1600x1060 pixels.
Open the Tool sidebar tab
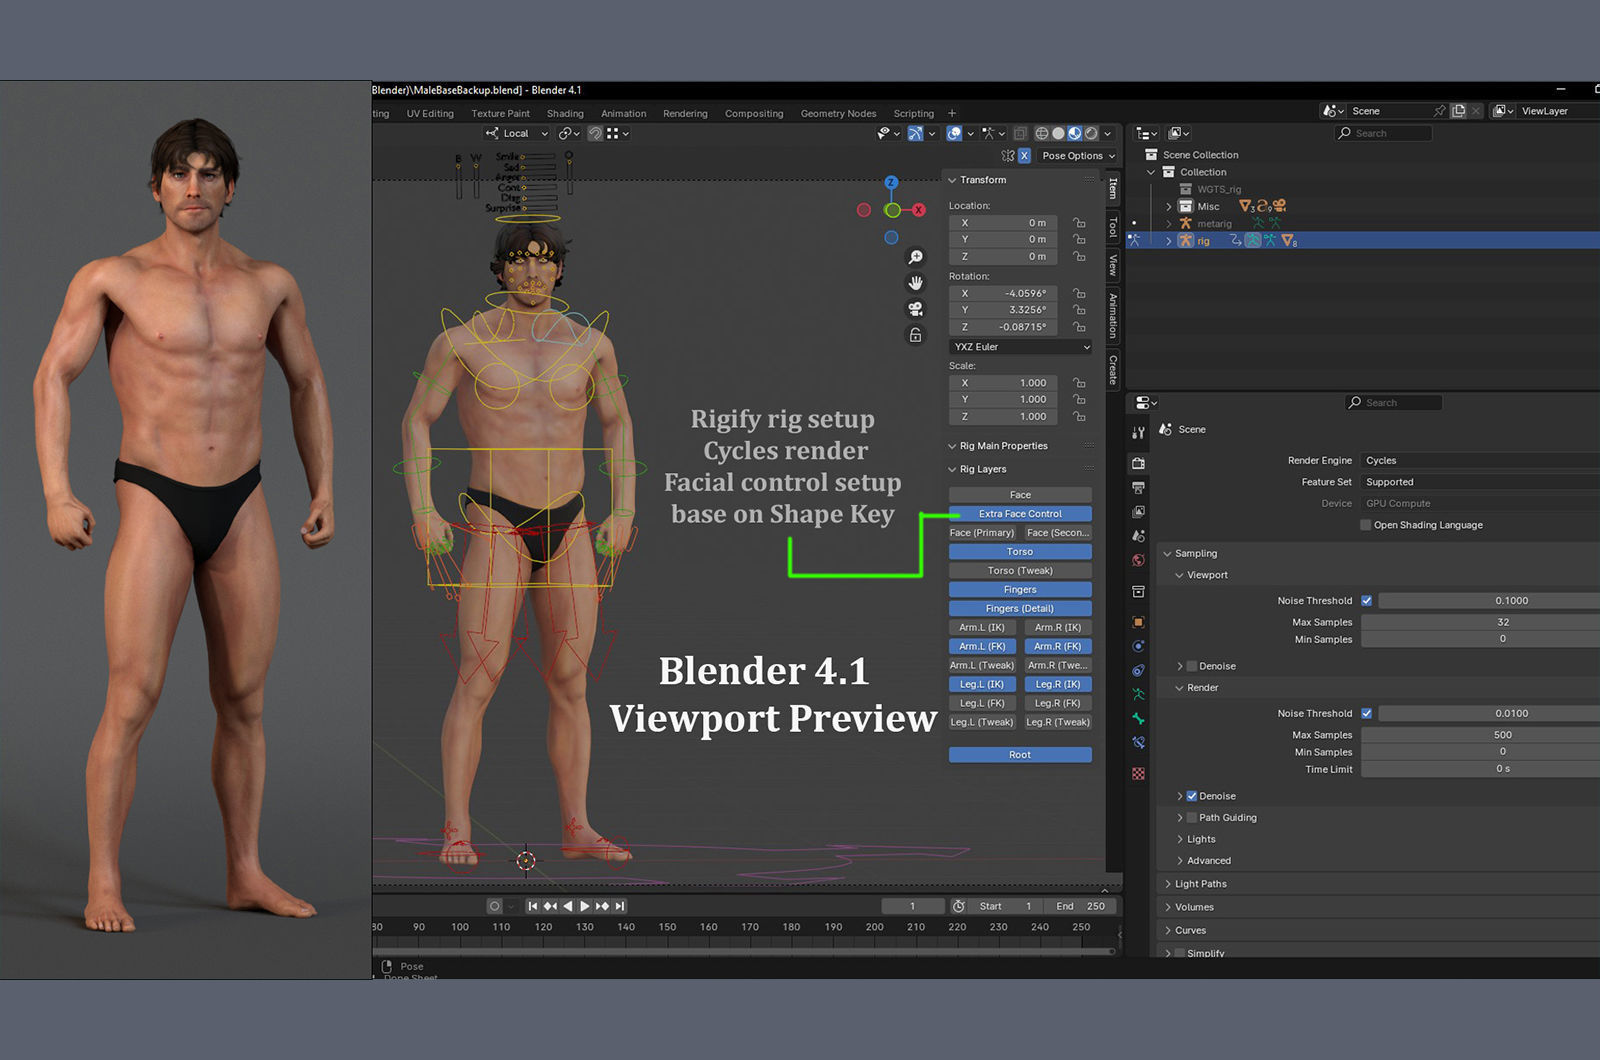coord(1112,228)
